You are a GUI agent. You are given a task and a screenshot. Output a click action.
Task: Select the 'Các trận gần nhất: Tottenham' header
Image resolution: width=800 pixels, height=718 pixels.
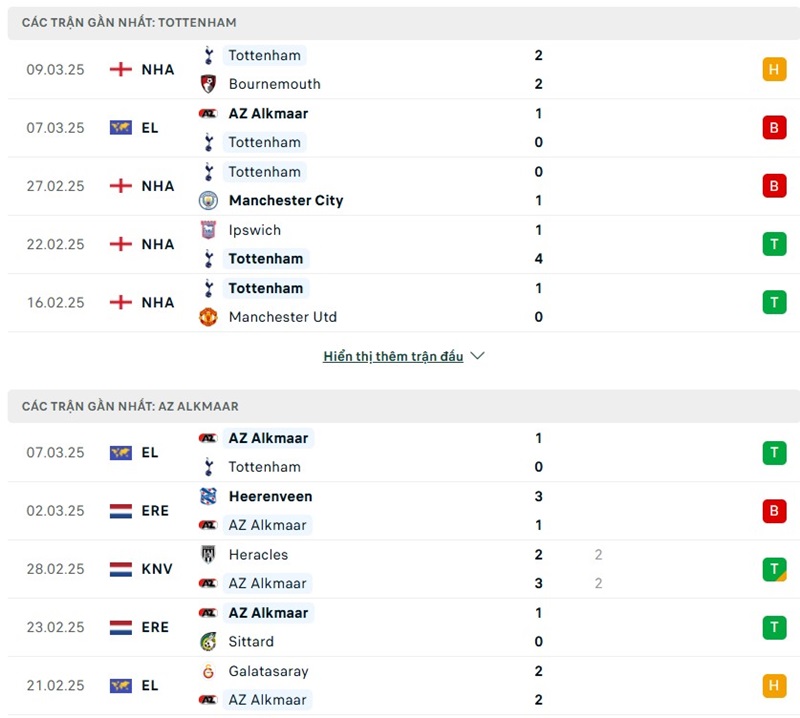(129, 22)
